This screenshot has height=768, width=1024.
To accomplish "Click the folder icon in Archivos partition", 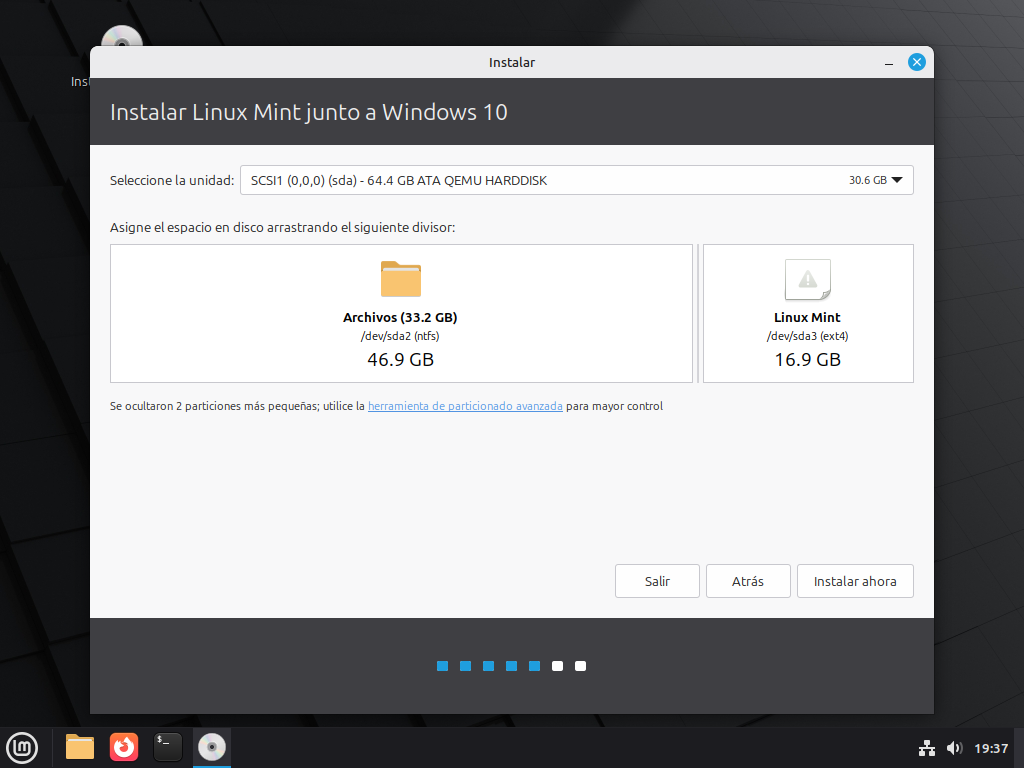I will [x=400, y=279].
